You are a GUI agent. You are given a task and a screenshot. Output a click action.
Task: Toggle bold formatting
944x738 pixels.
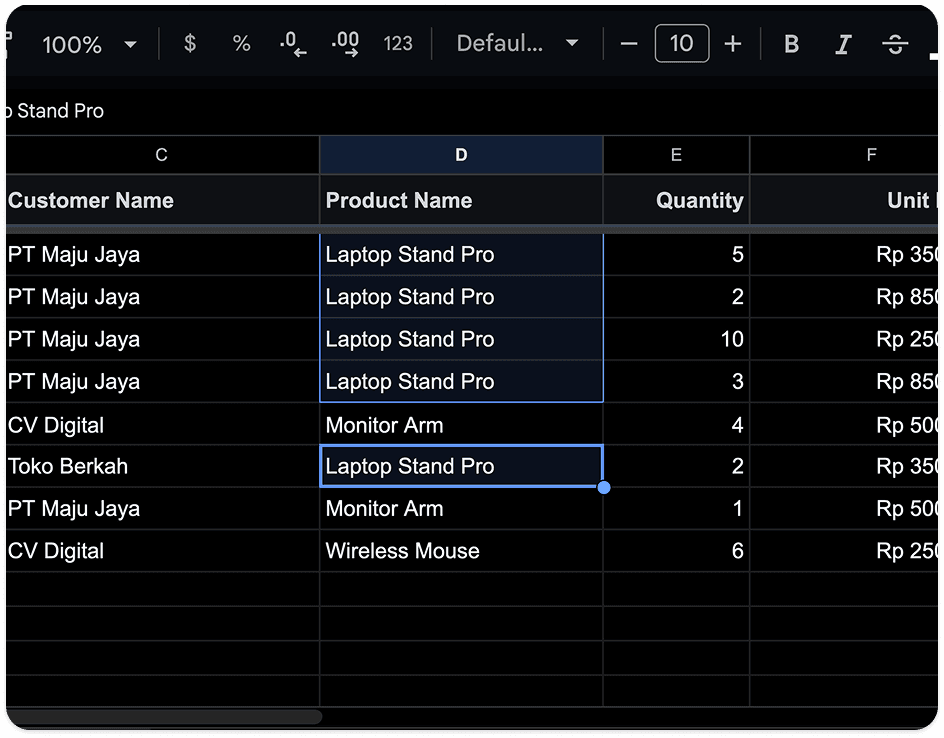click(x=792, y=43)
